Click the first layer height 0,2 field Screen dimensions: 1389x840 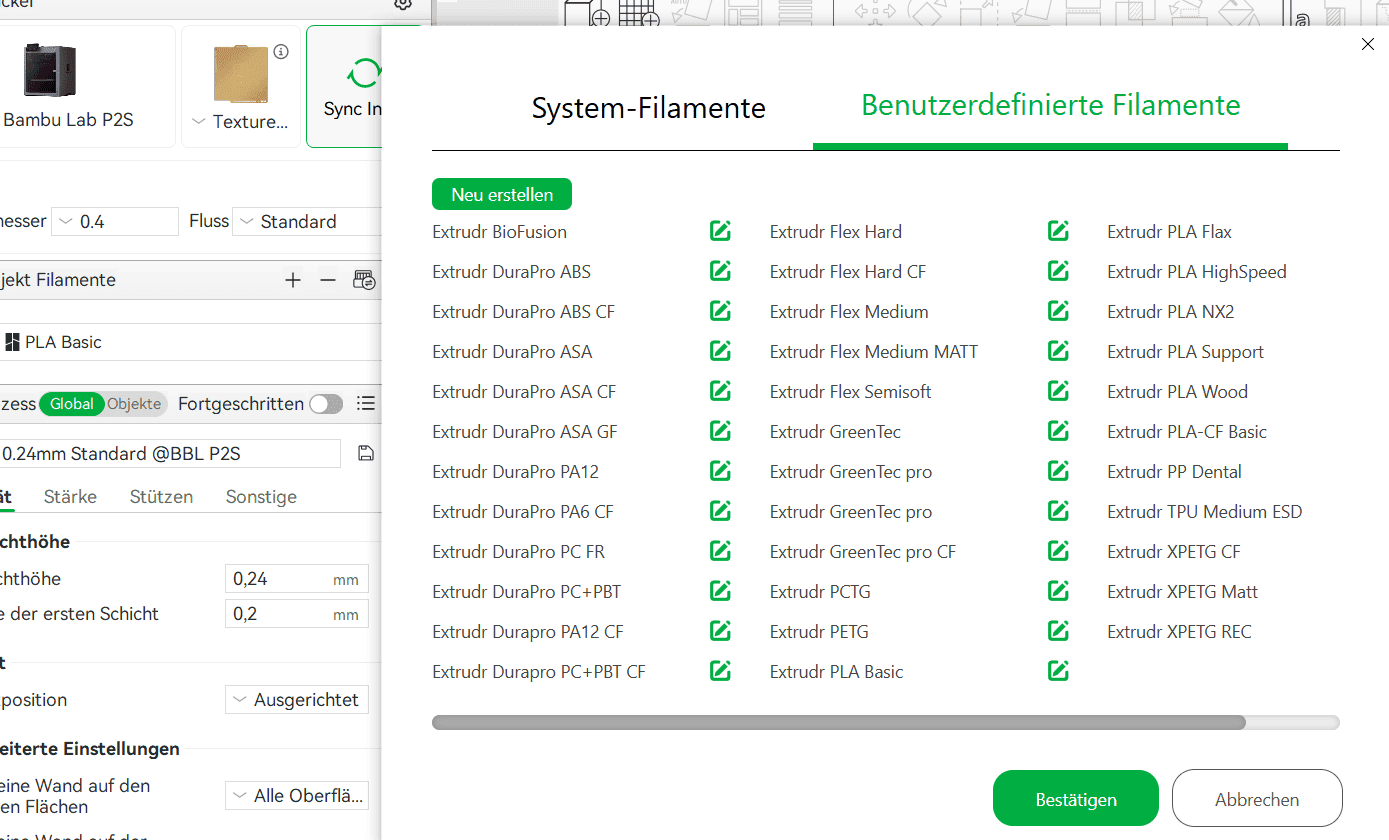(297, 614)
